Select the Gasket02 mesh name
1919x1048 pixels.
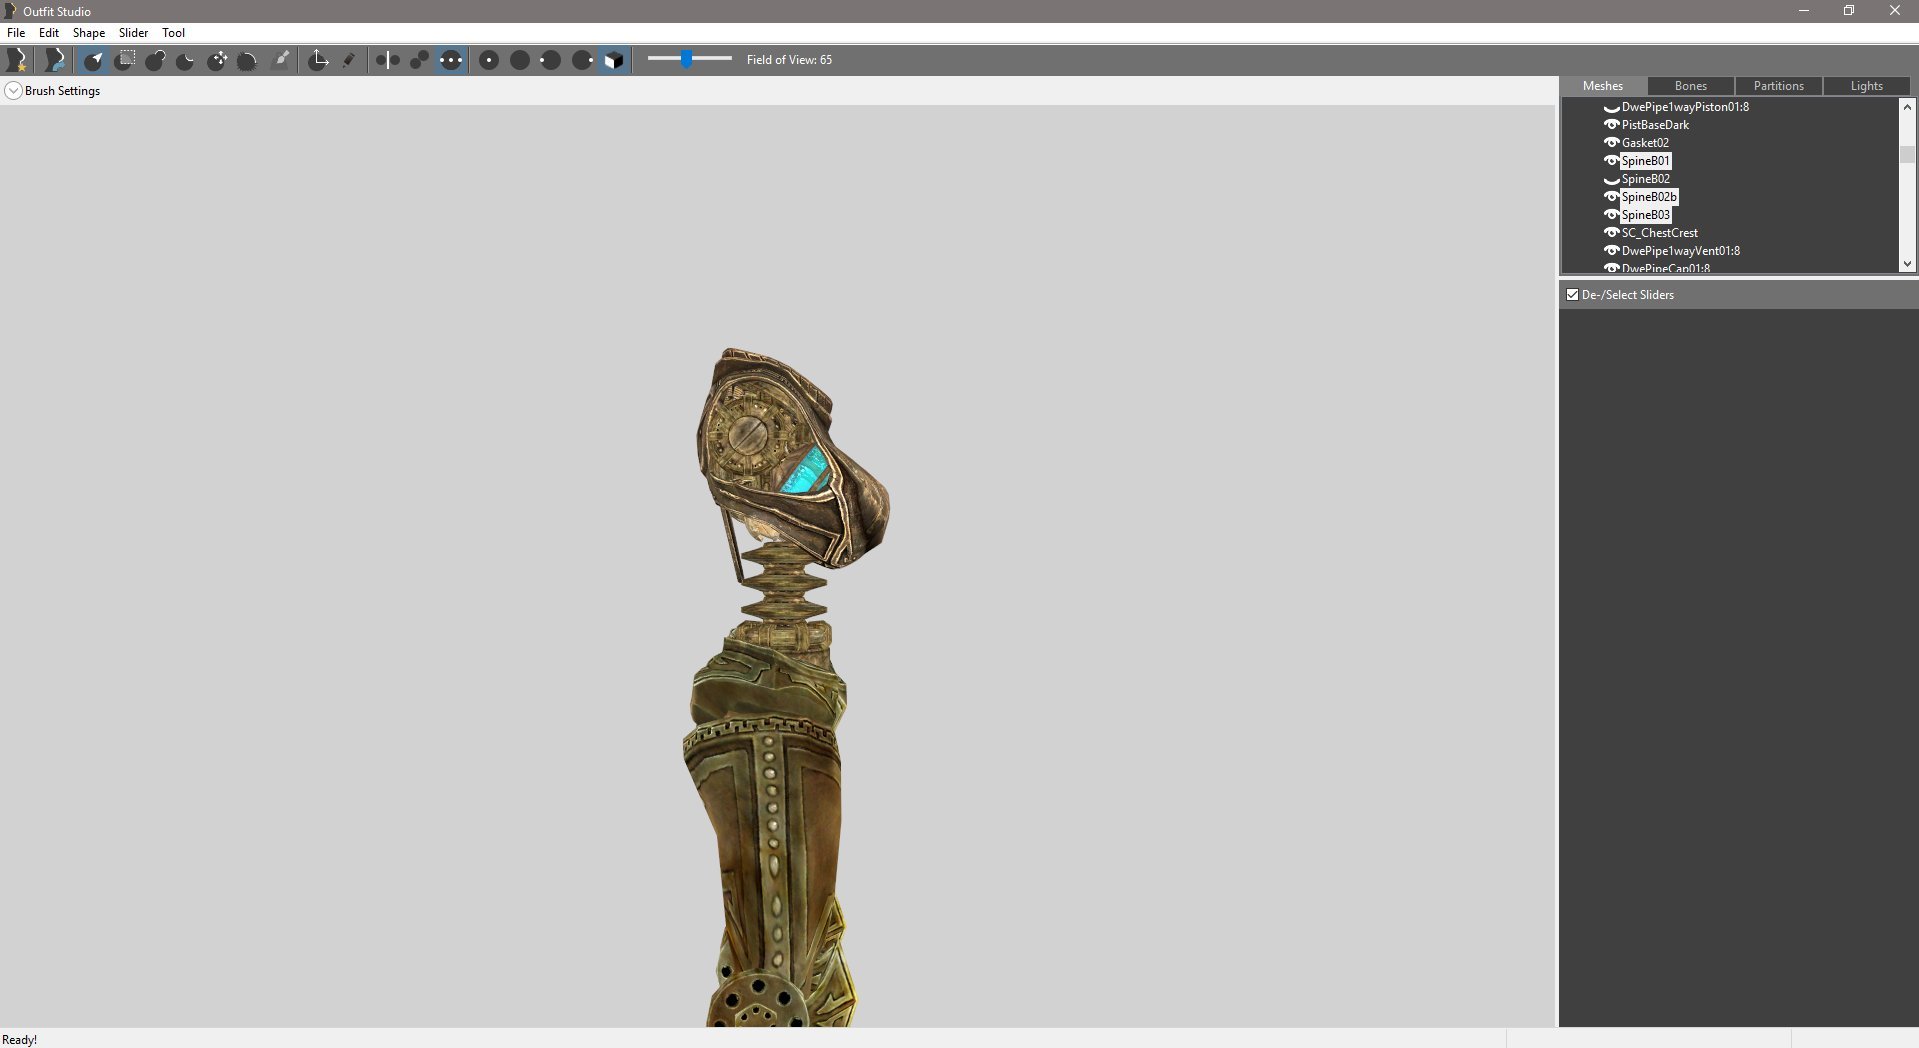pos(1645,143)
